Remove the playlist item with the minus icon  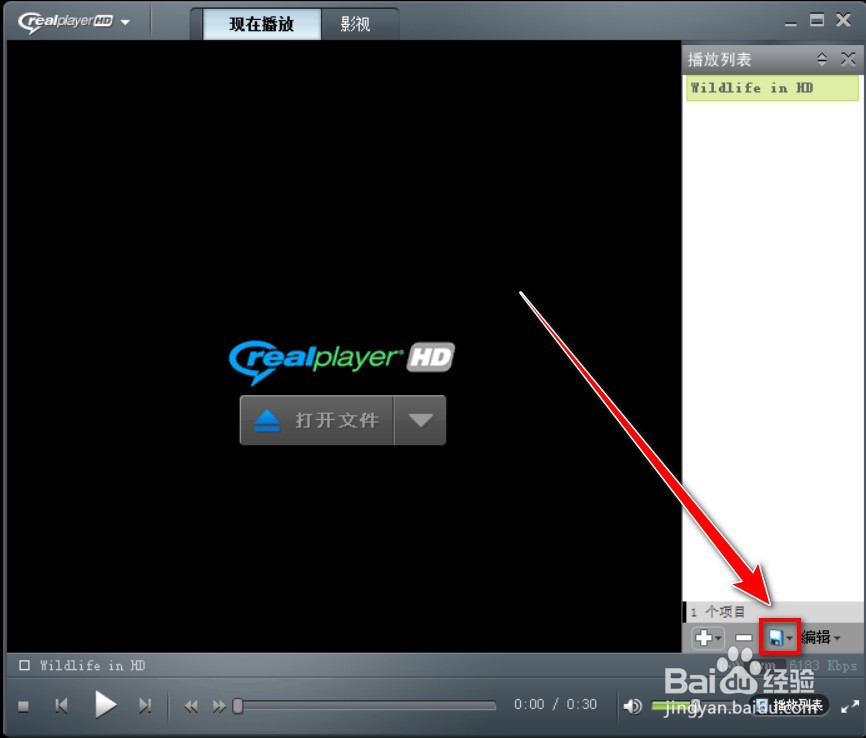(x=743, y=638)
